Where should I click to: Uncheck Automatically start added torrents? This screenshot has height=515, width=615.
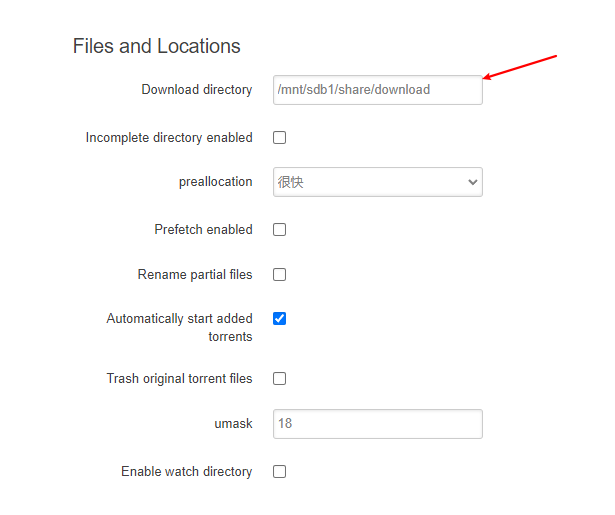point(279,318)
